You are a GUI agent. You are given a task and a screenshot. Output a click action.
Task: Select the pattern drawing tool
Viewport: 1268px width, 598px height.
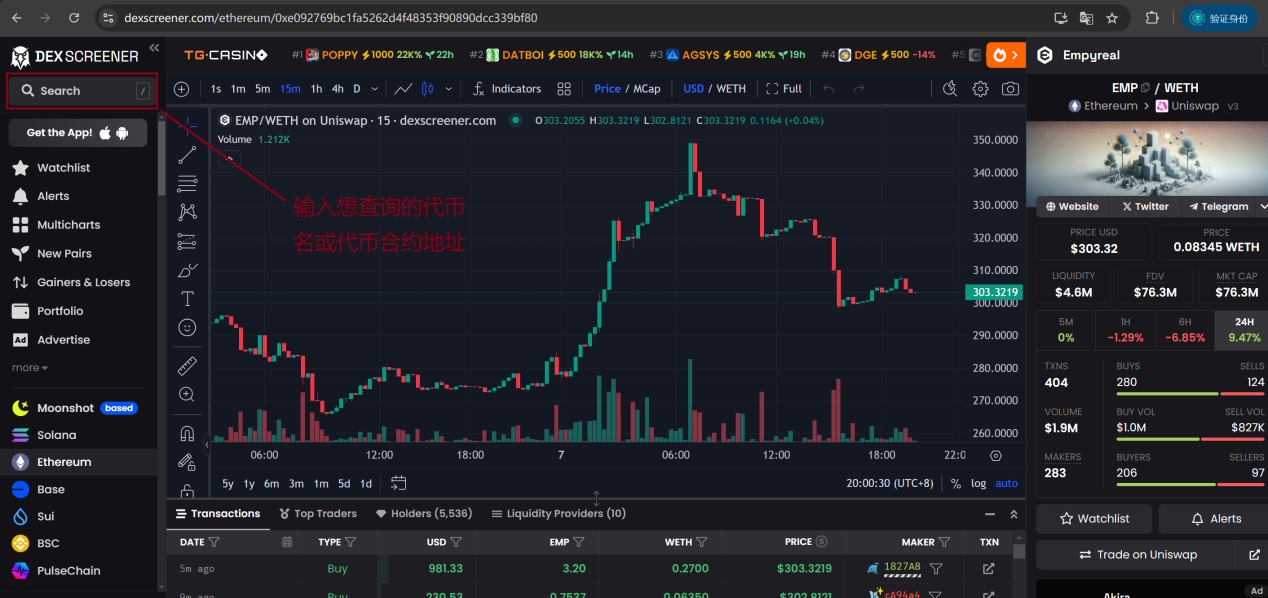[x=187, y=212]
